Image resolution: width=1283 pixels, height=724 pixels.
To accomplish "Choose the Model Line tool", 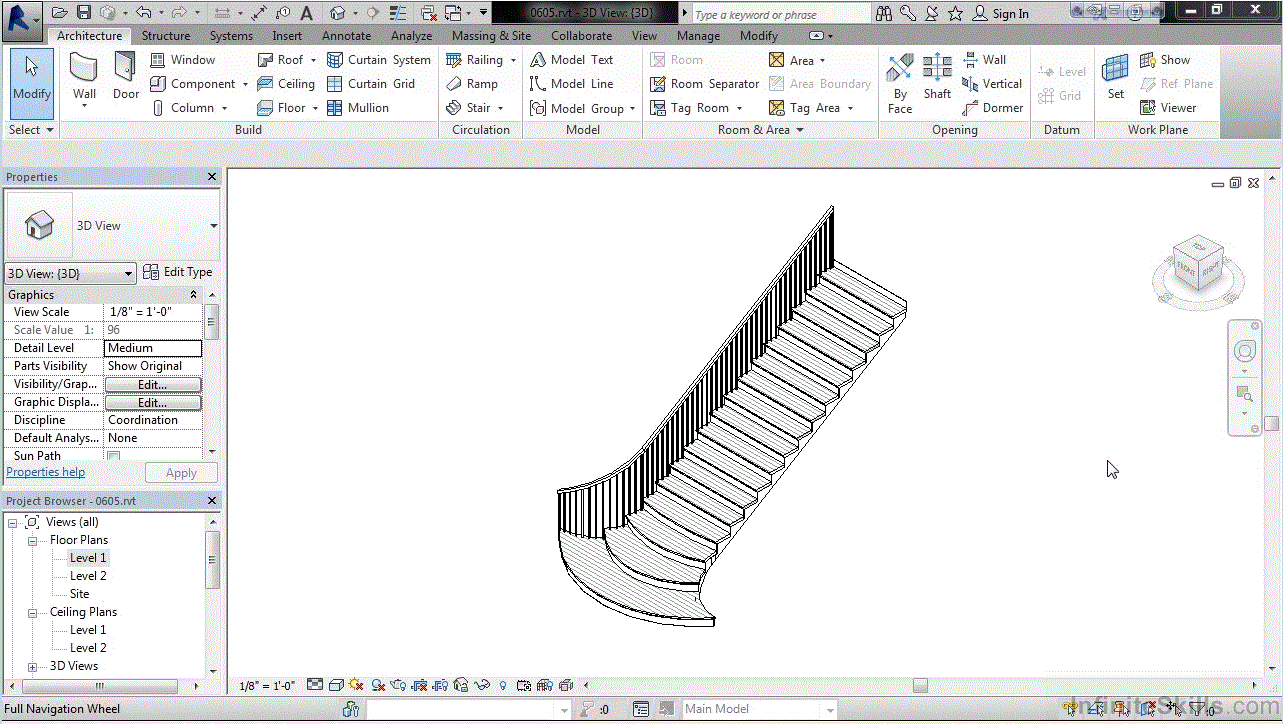I will tap(571, 84).
